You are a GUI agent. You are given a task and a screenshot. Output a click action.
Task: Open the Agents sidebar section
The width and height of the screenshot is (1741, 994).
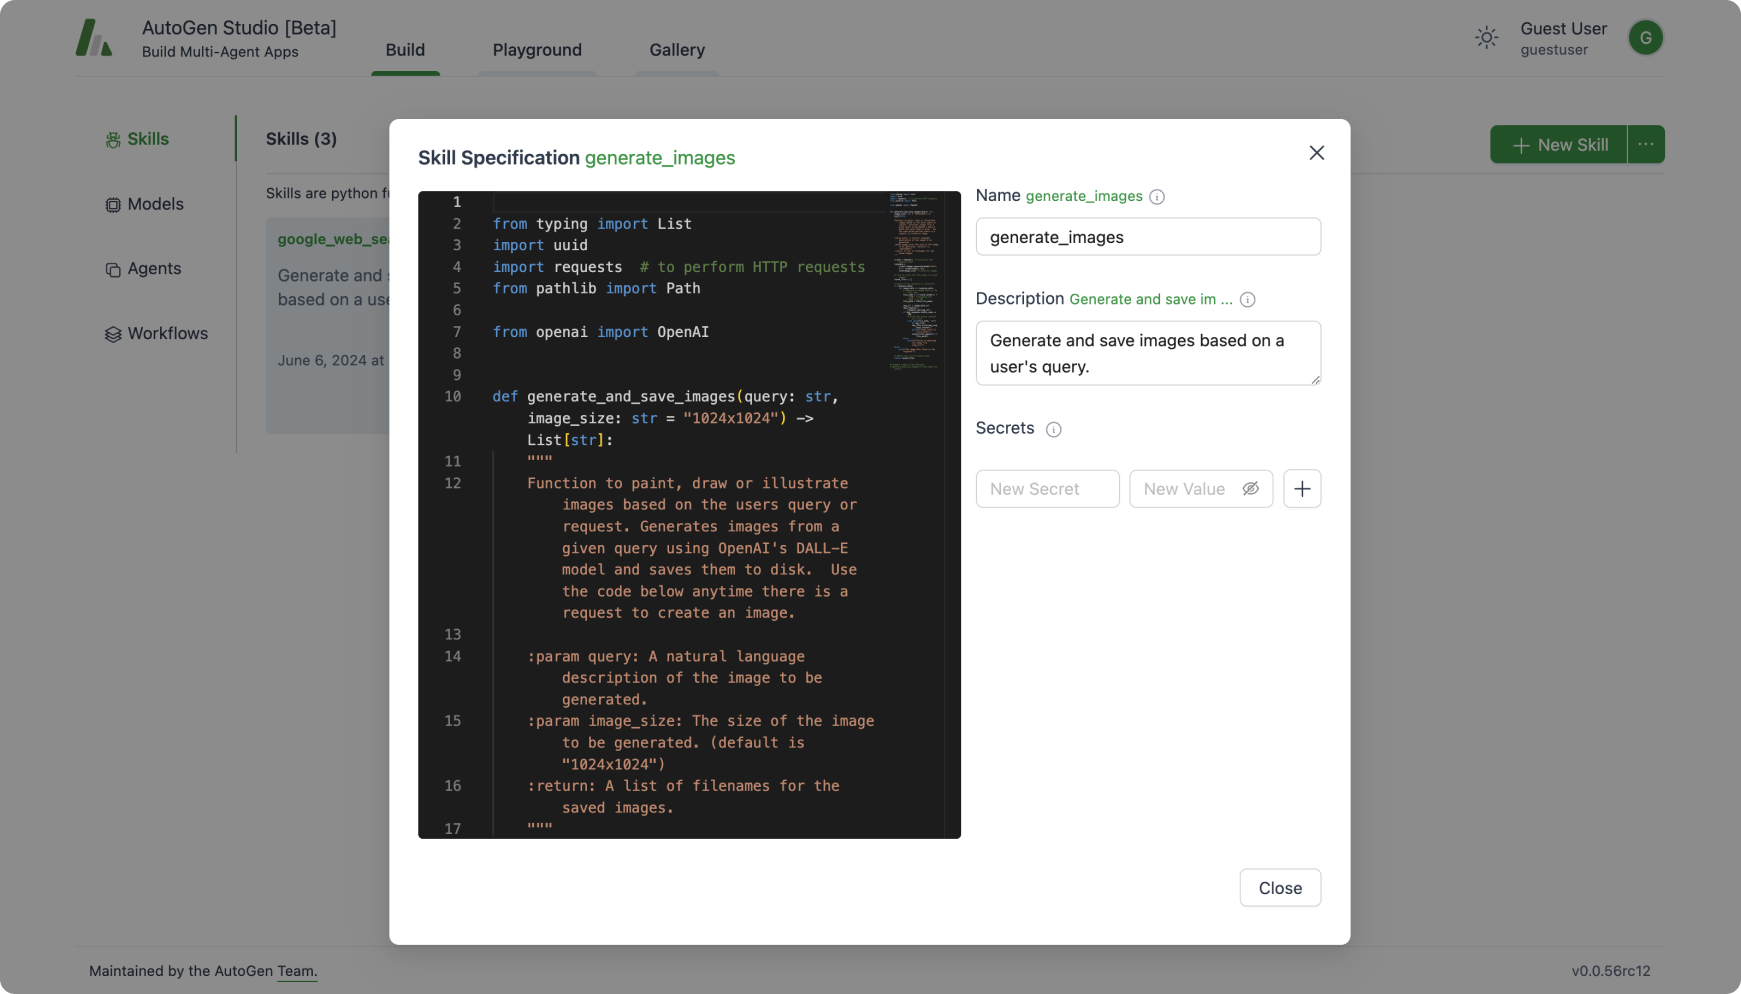click(143, 269)
